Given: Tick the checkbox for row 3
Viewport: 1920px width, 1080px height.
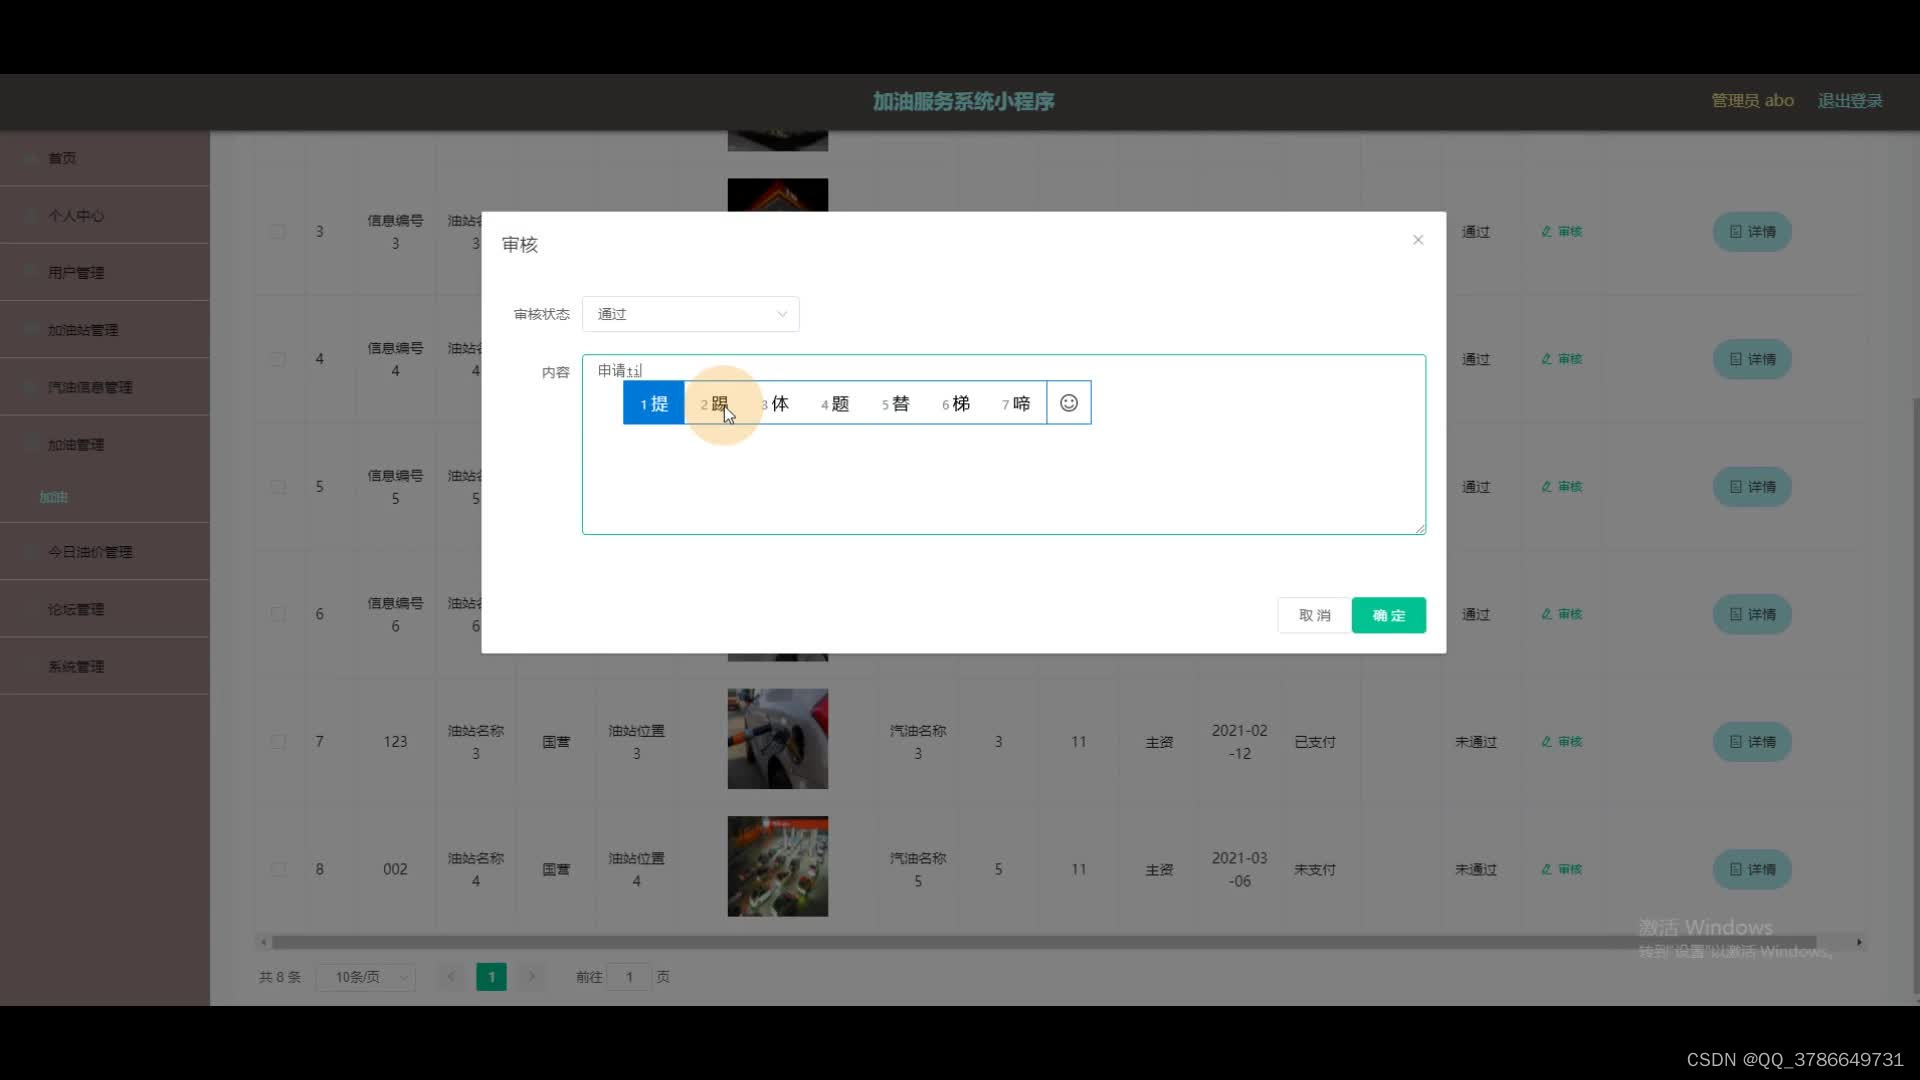Looking at the screenshot, I should (x=278, y=232).
